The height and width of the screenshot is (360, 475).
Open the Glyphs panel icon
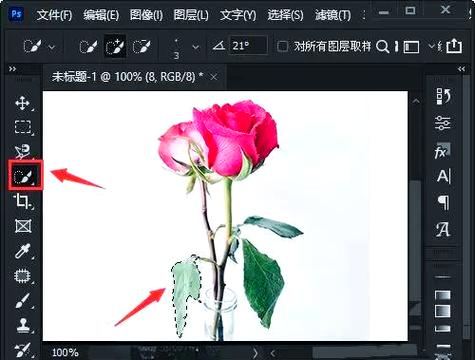pos(443,229)
